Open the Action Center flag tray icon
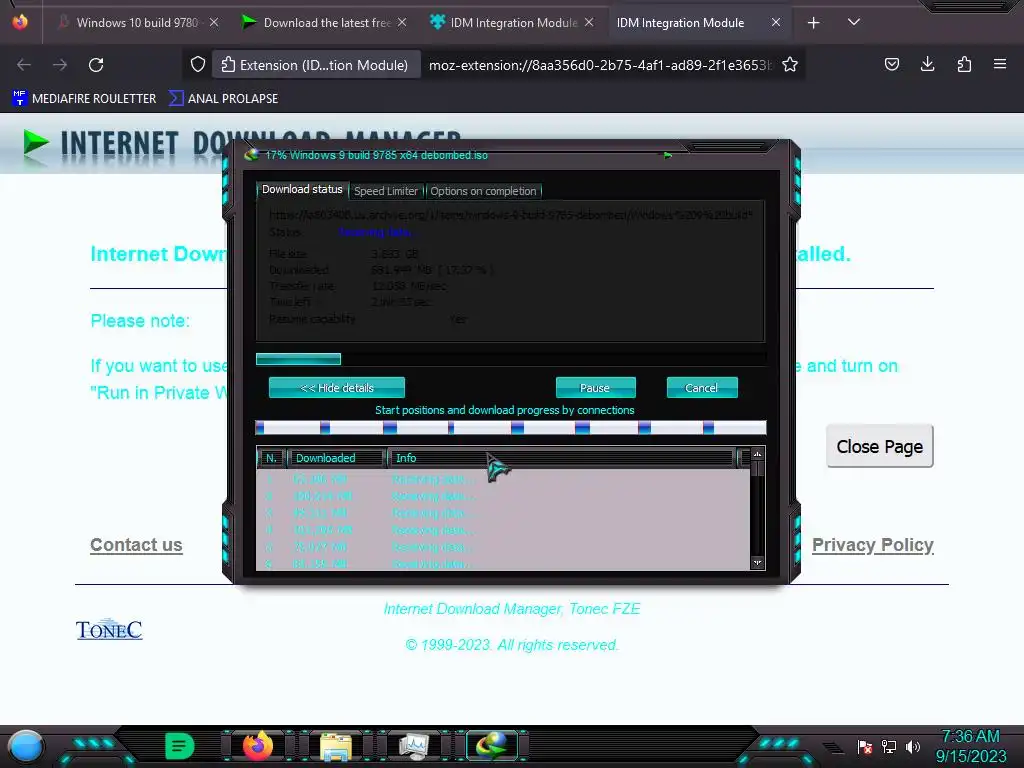 click(x=865, y=746)
